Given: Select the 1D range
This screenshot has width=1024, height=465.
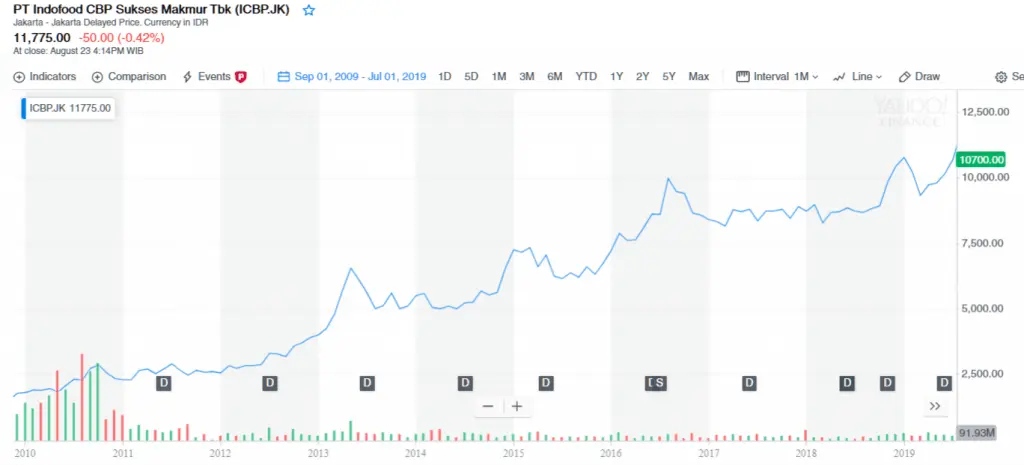Looking at the screenshot, I should point(445,76).
